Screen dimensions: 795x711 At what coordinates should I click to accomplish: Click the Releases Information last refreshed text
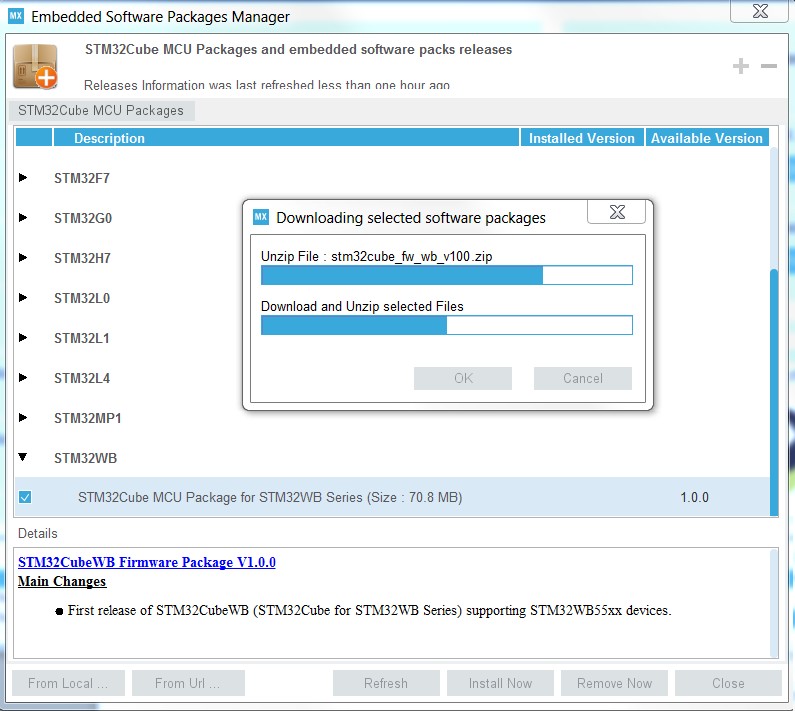coord(267,85)
